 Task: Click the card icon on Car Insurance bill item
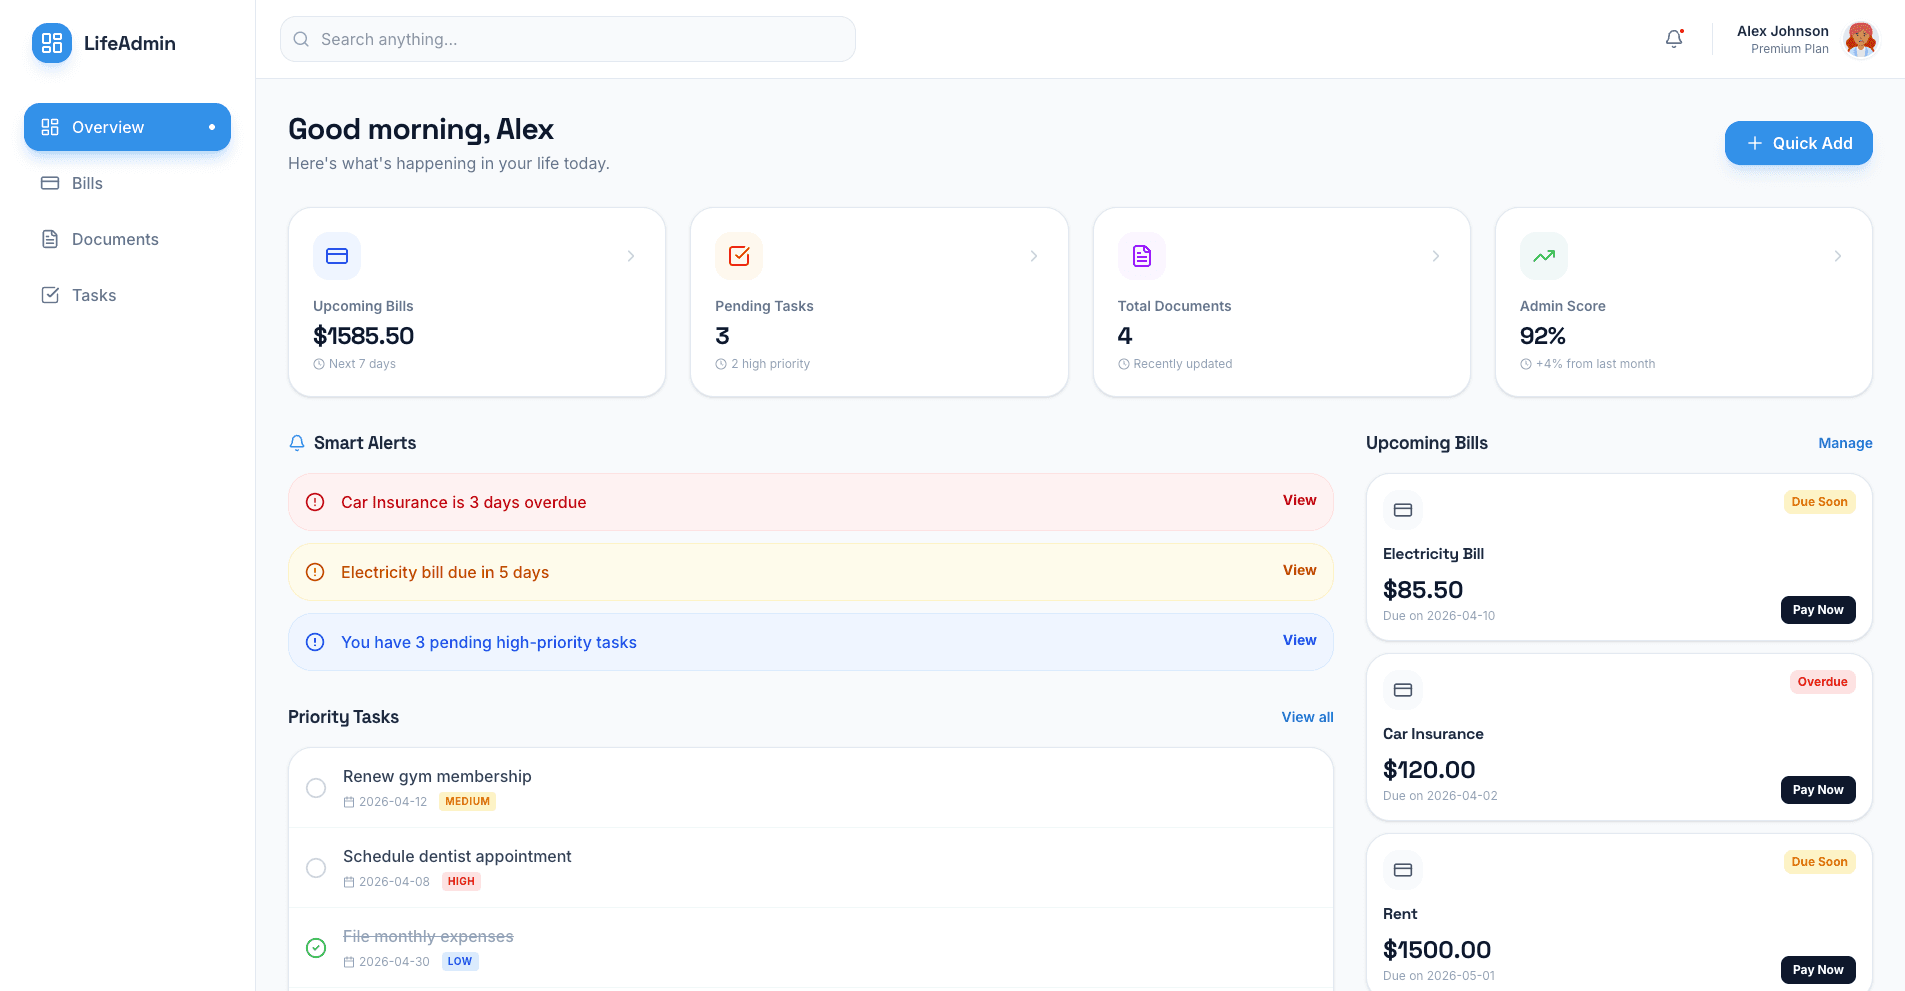click(x=1403, y=690)
